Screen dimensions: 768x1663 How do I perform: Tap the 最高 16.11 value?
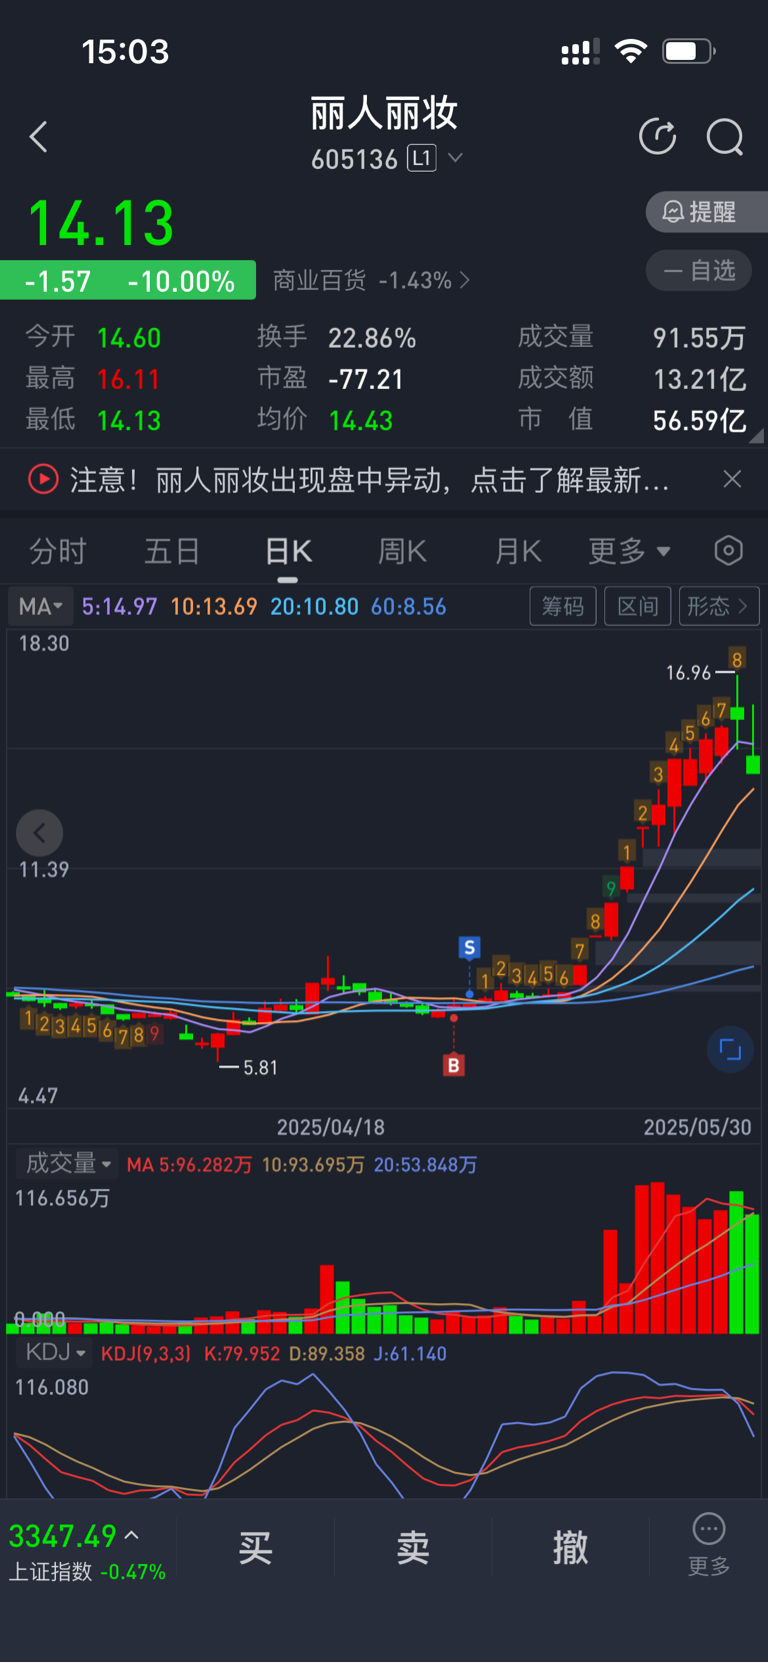point(129,379)
